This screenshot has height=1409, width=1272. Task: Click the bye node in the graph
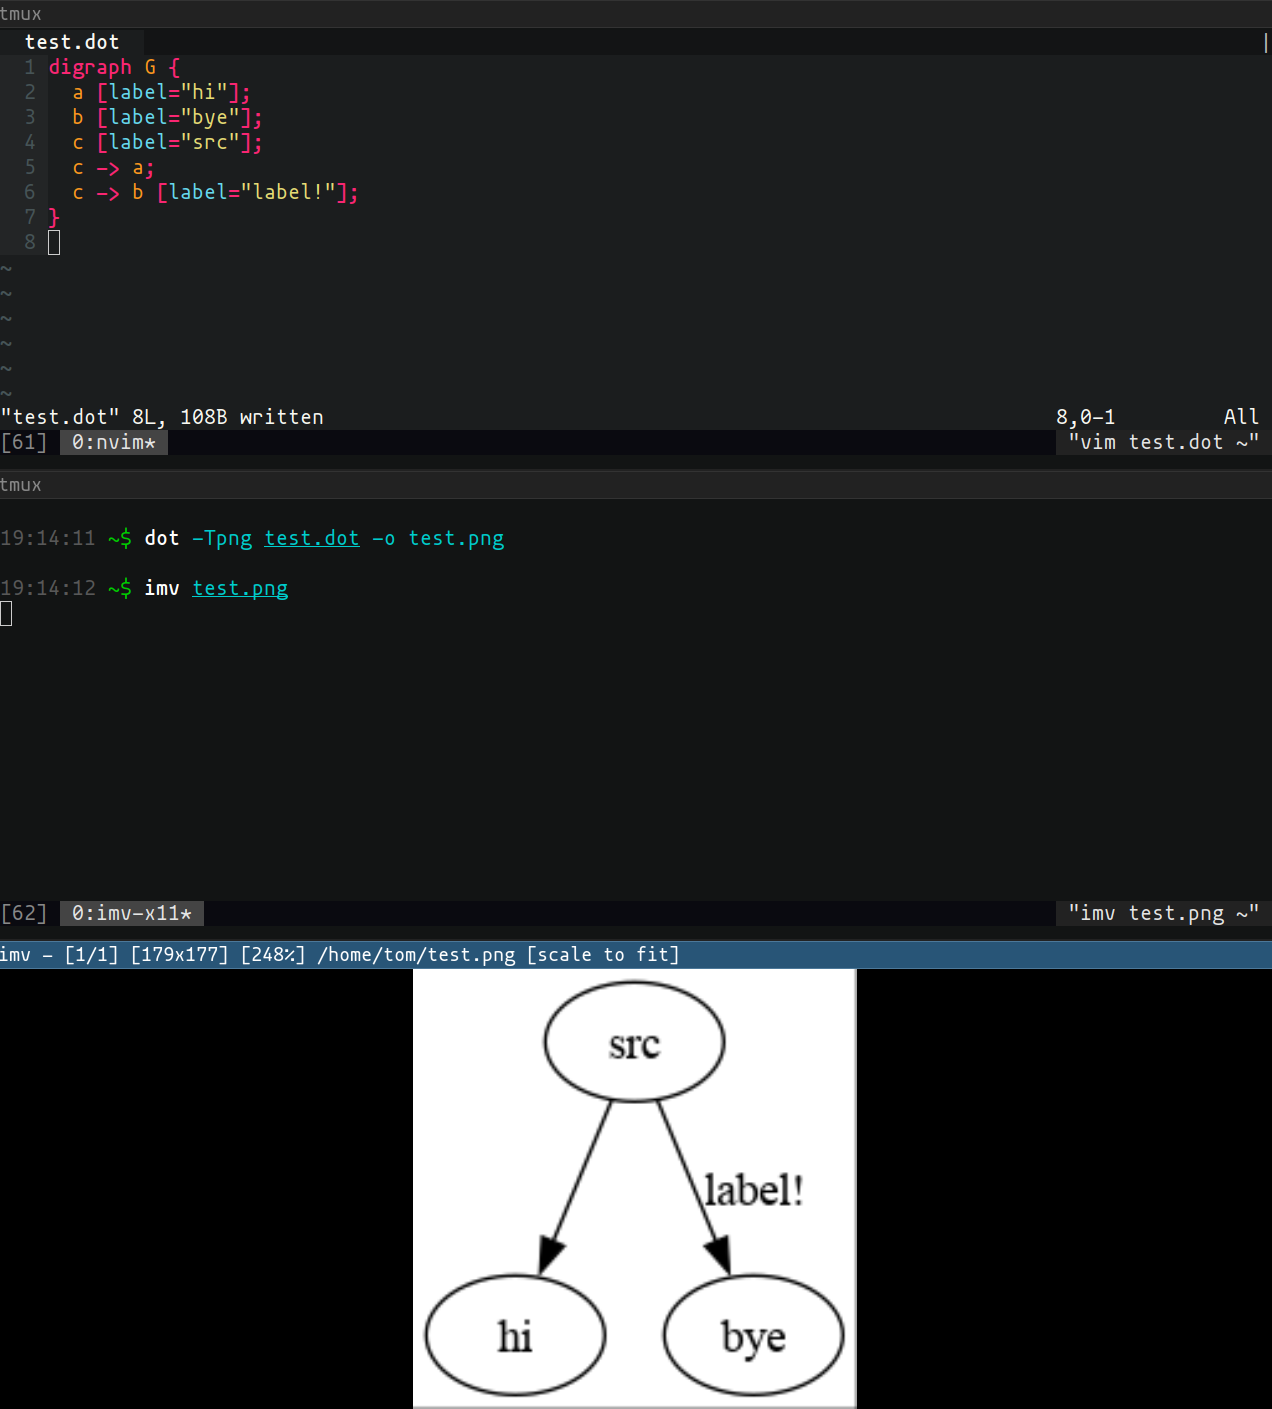[x=753, y=1336]
